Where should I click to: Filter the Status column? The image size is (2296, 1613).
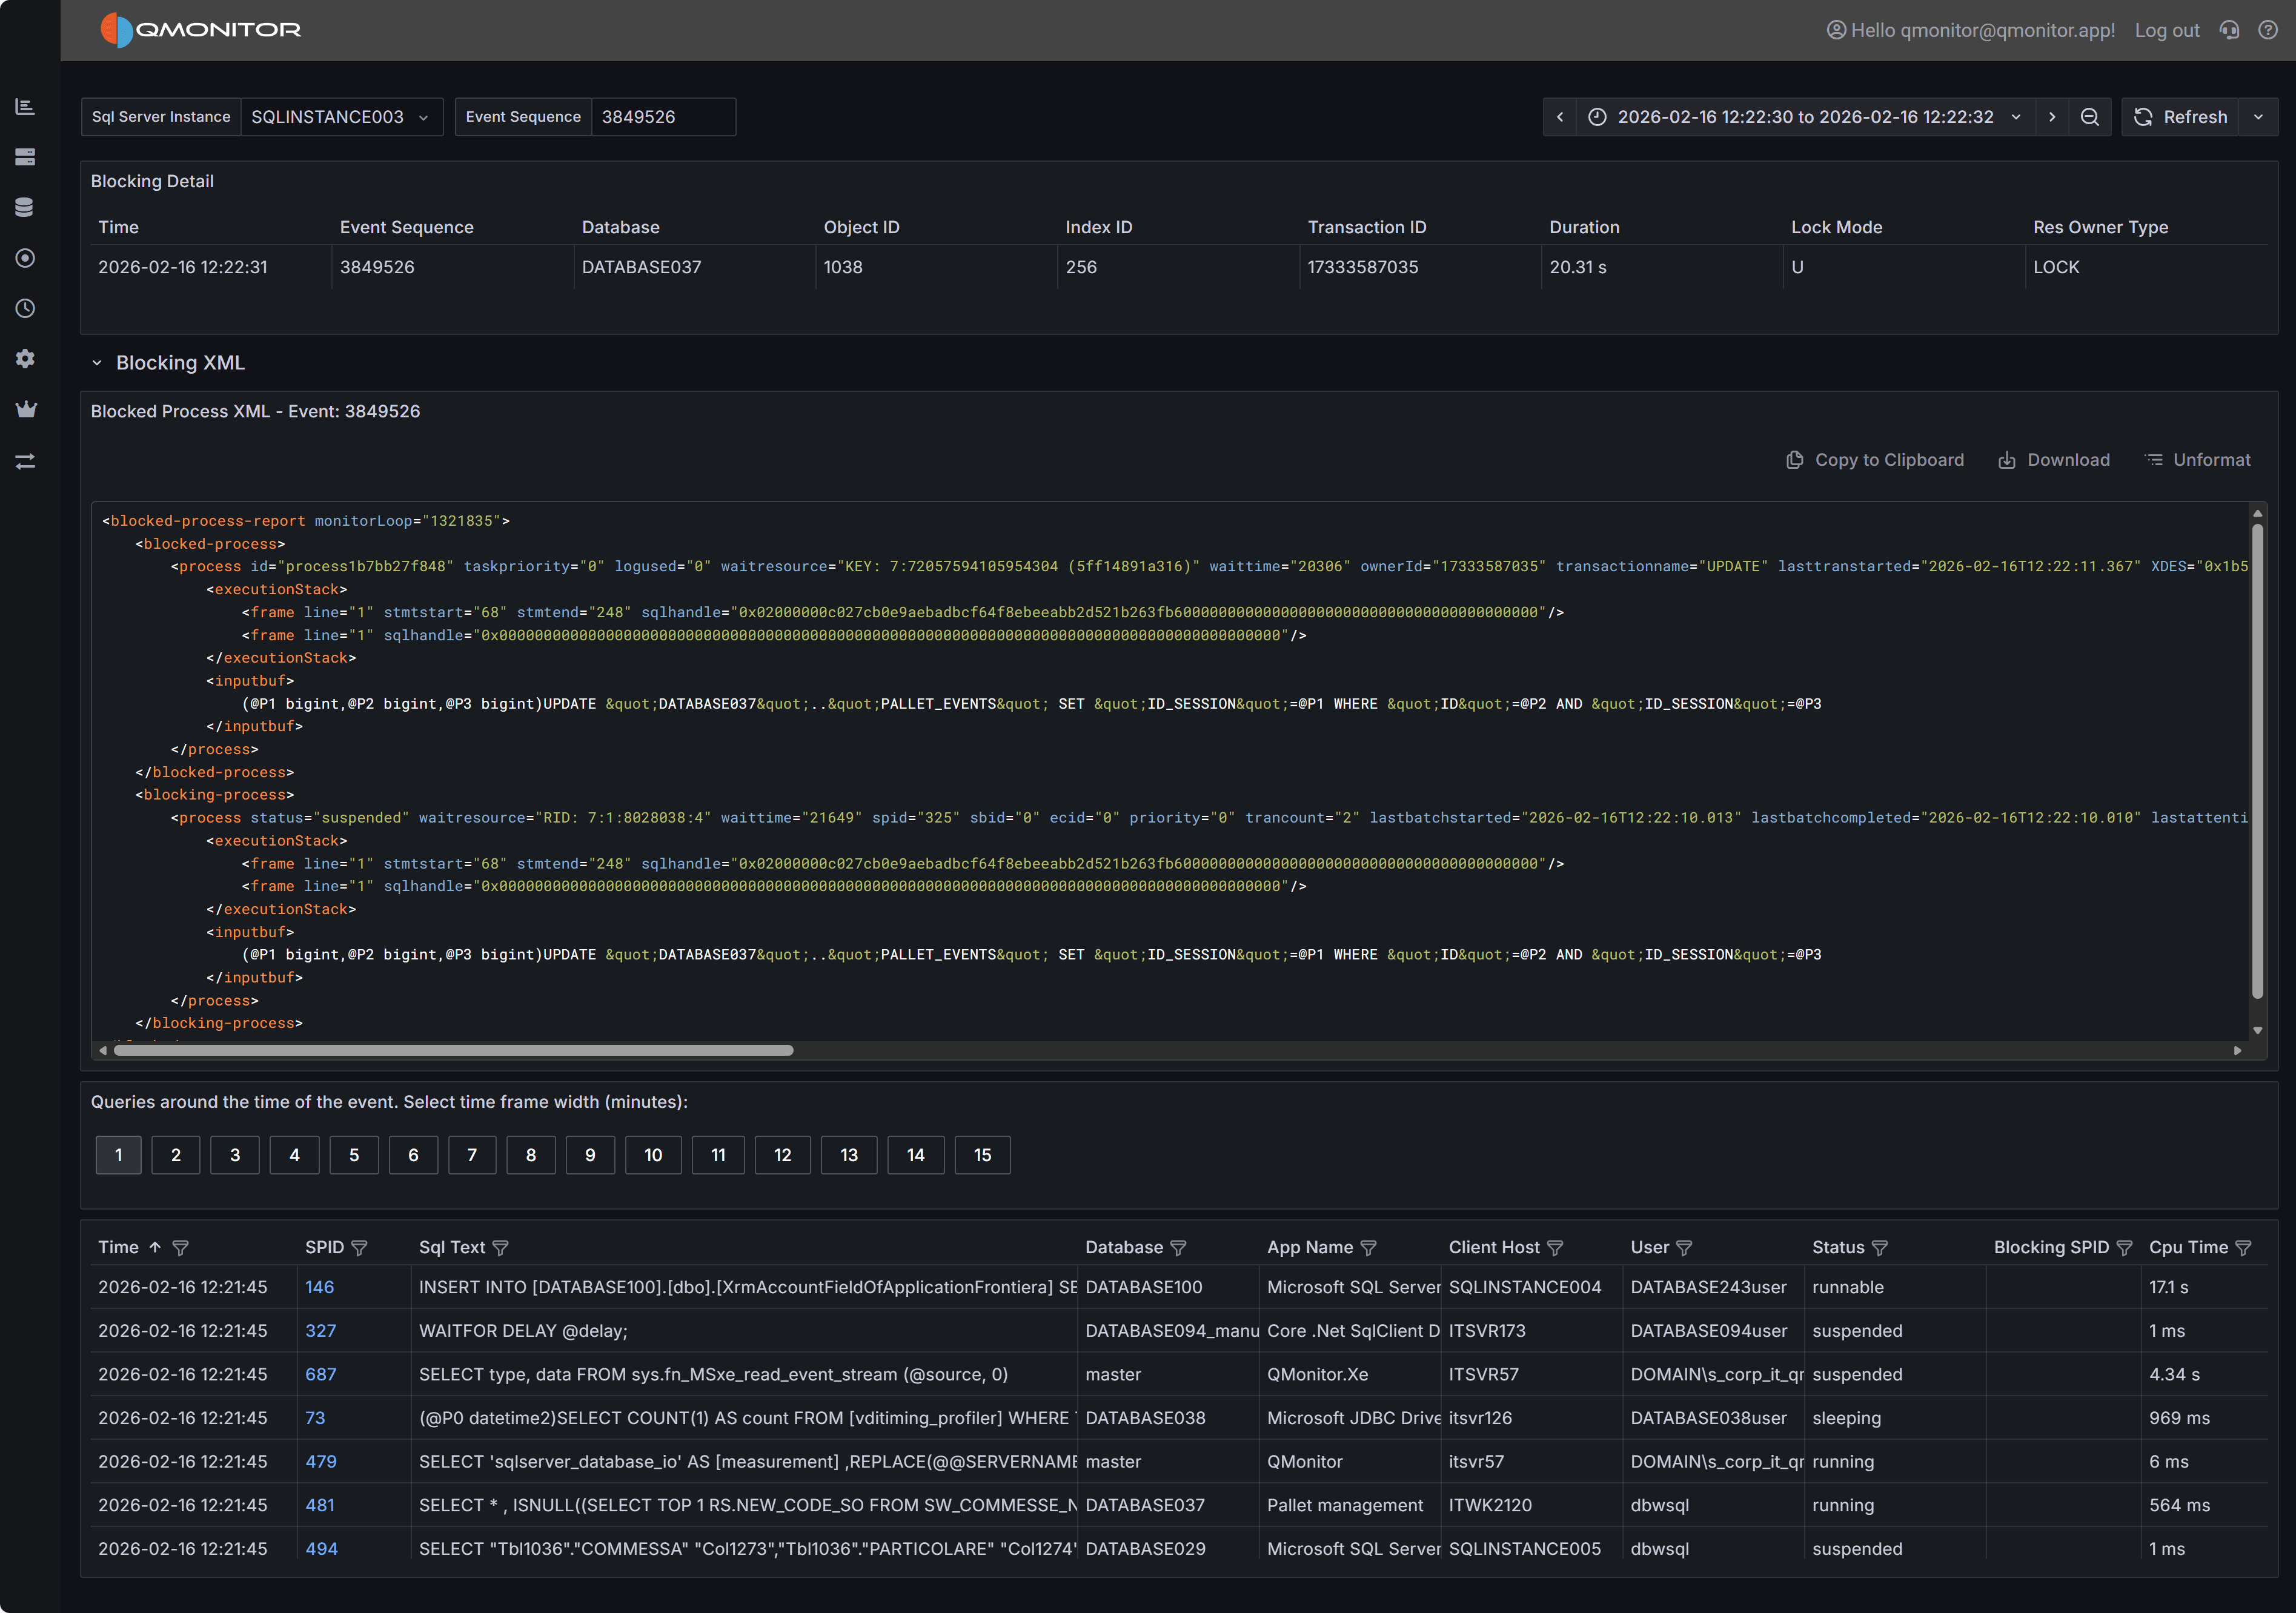[x=1879, y=1247]
